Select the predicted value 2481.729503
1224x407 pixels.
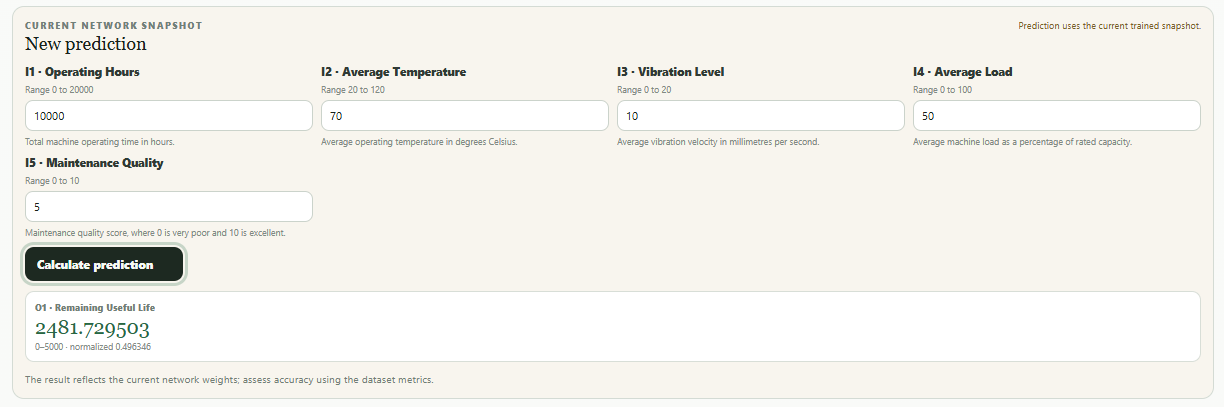click(92, 328)
